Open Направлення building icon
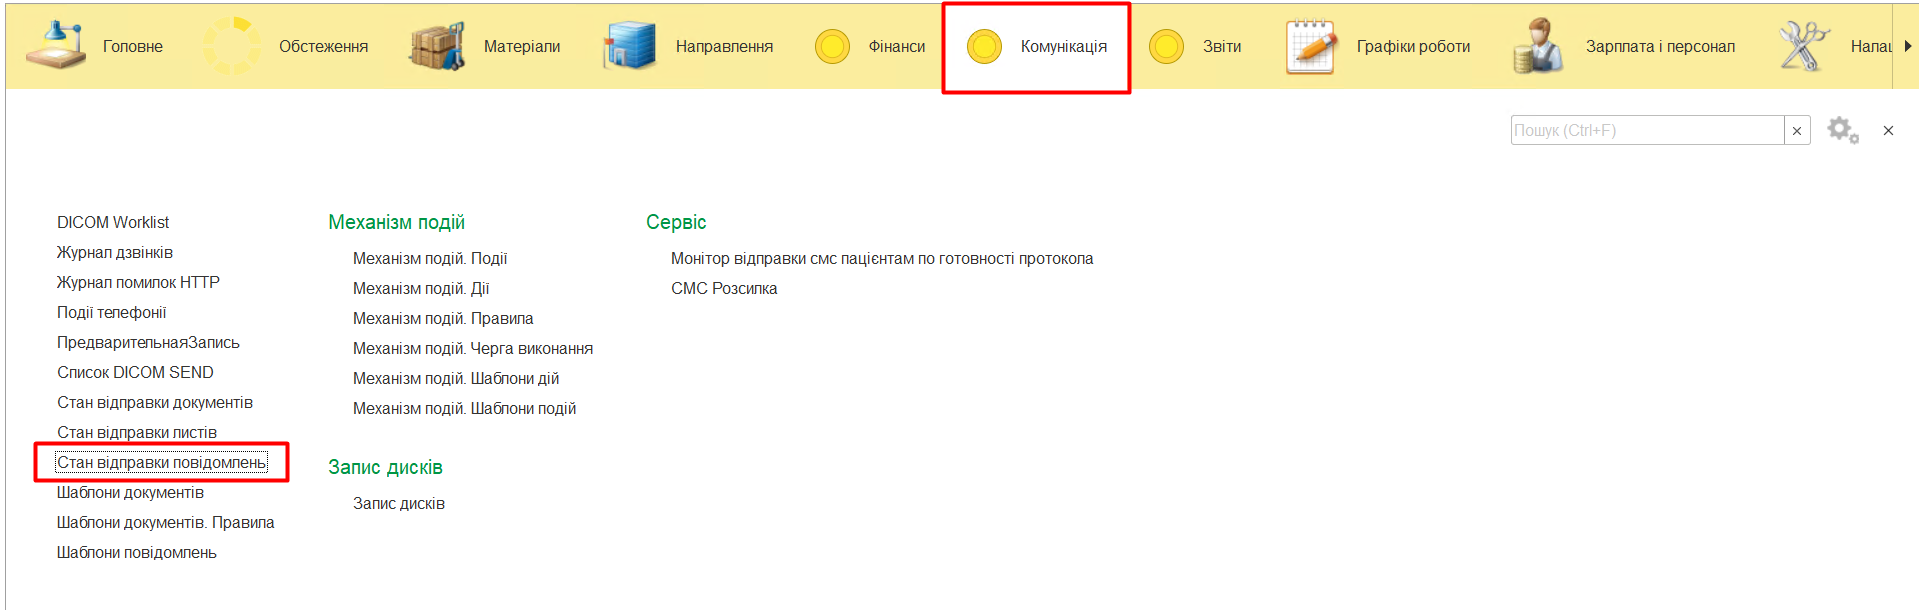Image resolution: width=1919 pixels, height=610 pixels. 629,46
